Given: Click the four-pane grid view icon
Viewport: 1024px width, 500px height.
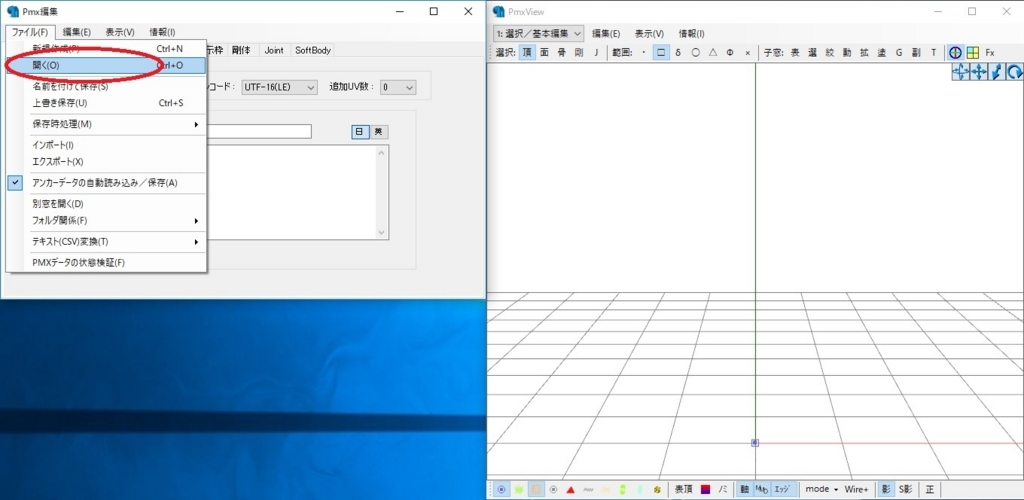Looking at the screenshot, I should tap(972, 53).
